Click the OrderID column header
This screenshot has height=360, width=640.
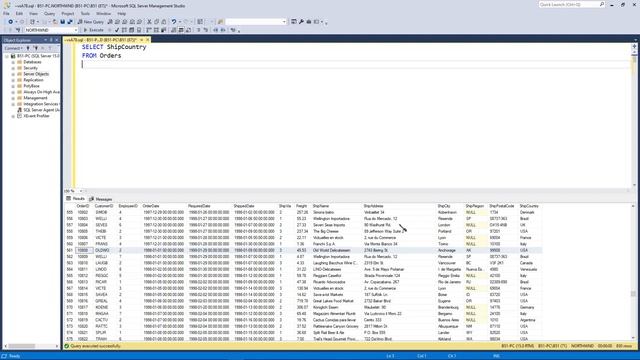[x=83, y=206]
